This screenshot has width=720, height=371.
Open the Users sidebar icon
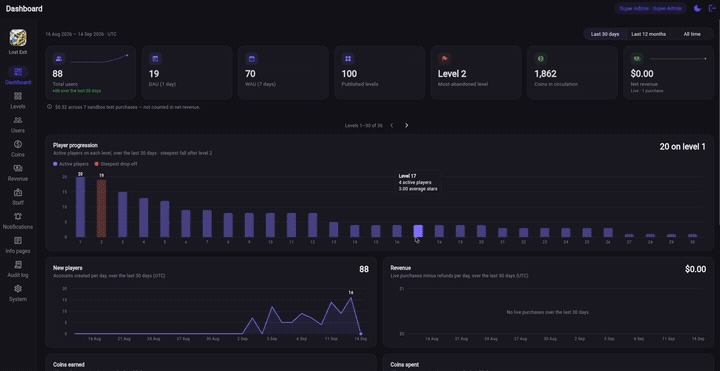pos(18,120)
